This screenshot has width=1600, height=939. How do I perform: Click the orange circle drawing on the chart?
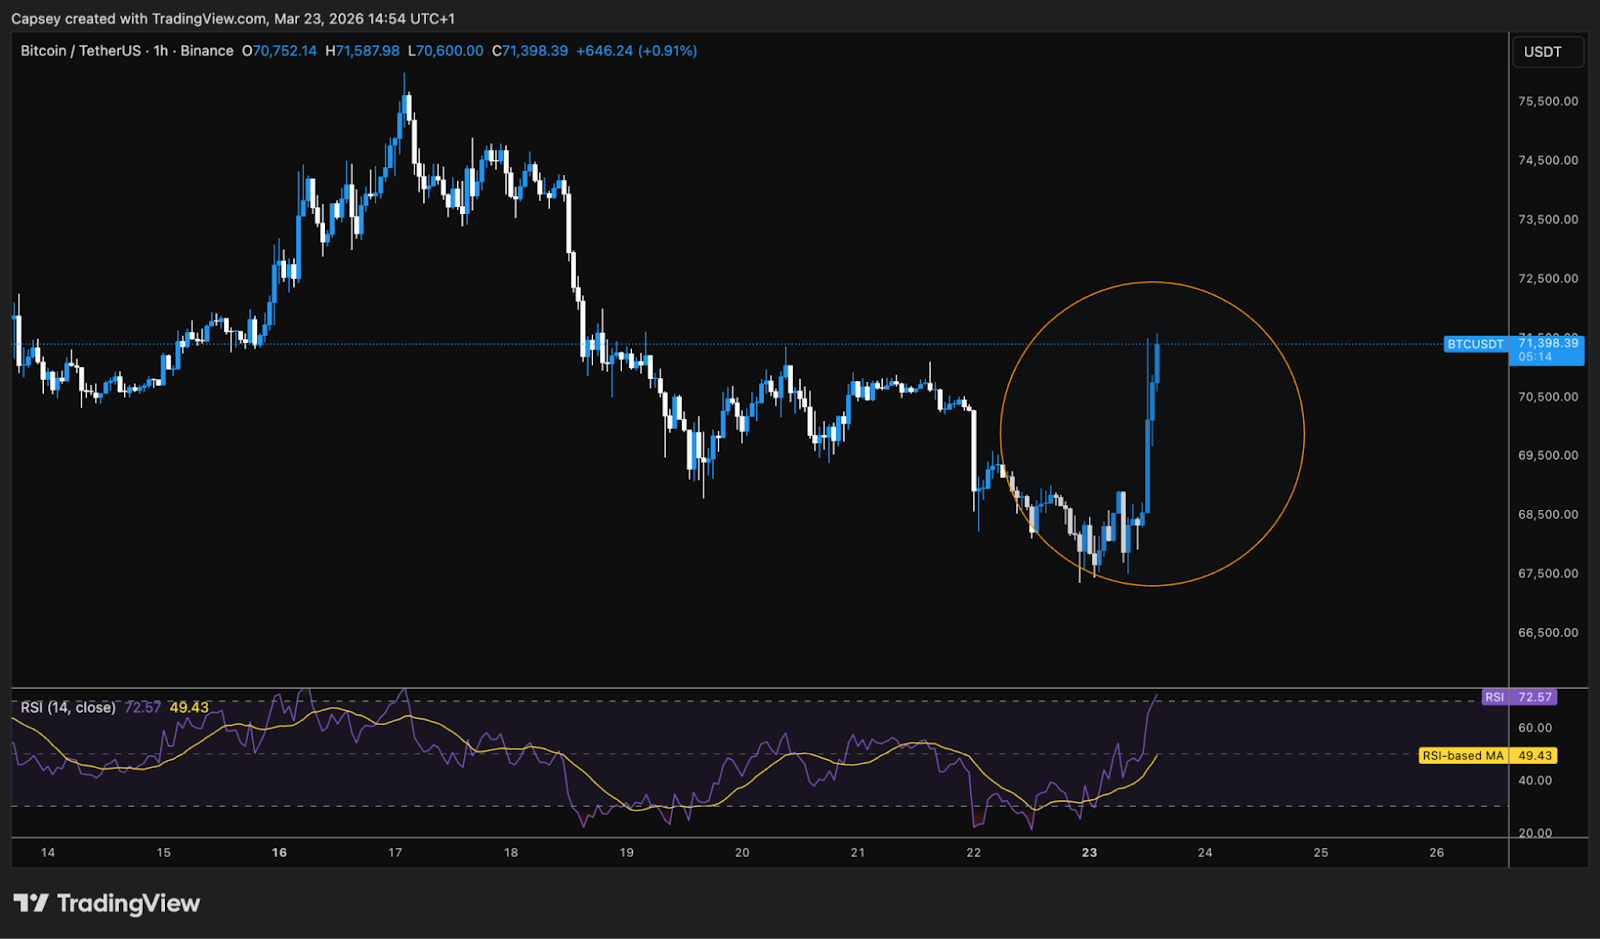pyautogui.click(x=1152, y=283)
